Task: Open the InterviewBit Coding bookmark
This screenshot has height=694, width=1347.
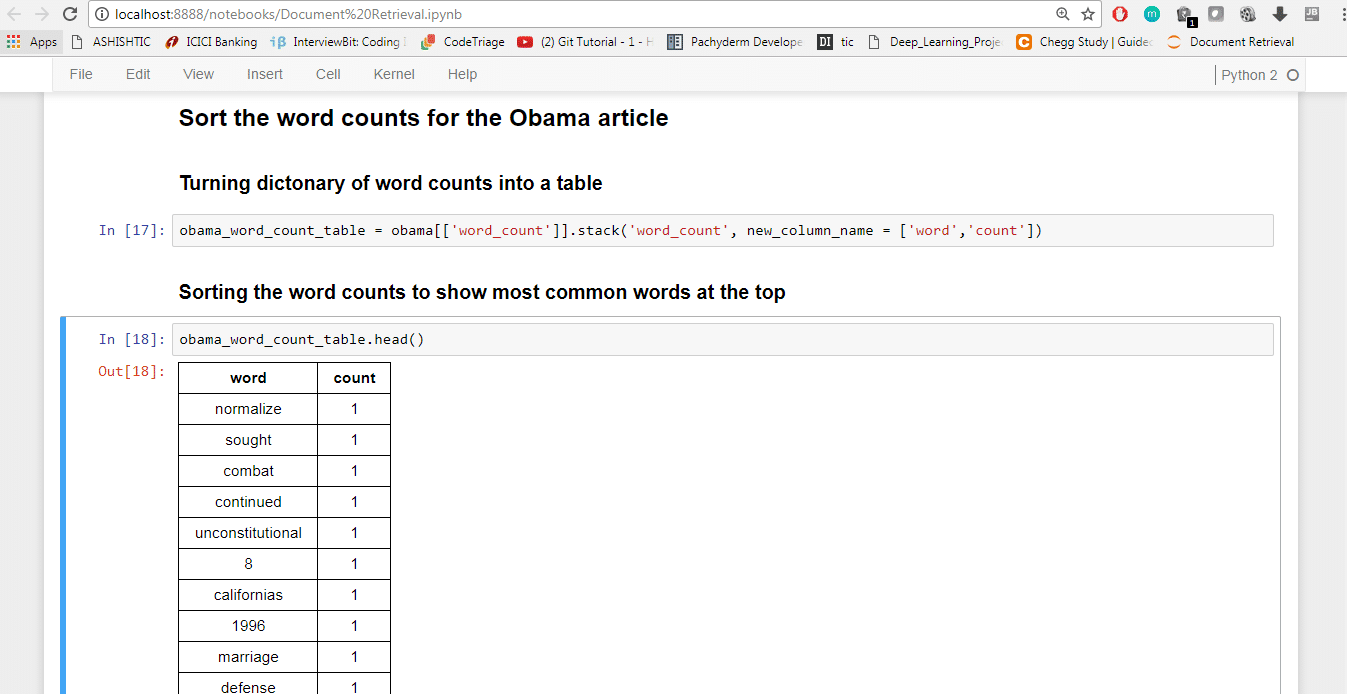Action: point(340,42)
